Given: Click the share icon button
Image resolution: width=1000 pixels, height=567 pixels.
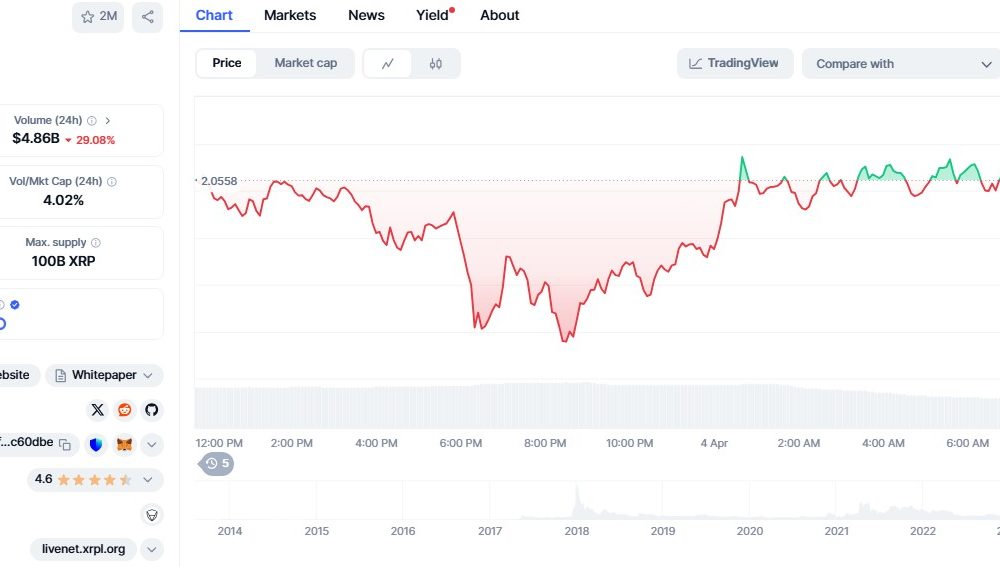Looking at the screenshot, I should 147,17.
